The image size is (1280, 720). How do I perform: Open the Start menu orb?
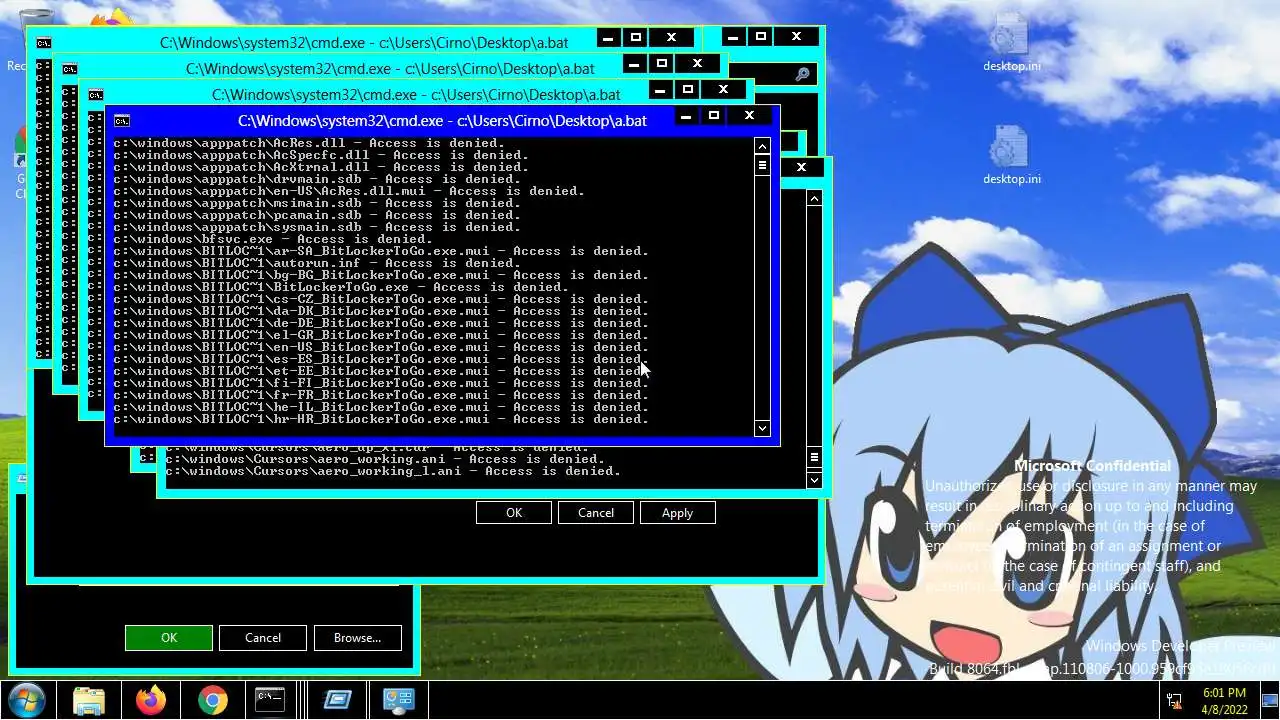[25, 700]
